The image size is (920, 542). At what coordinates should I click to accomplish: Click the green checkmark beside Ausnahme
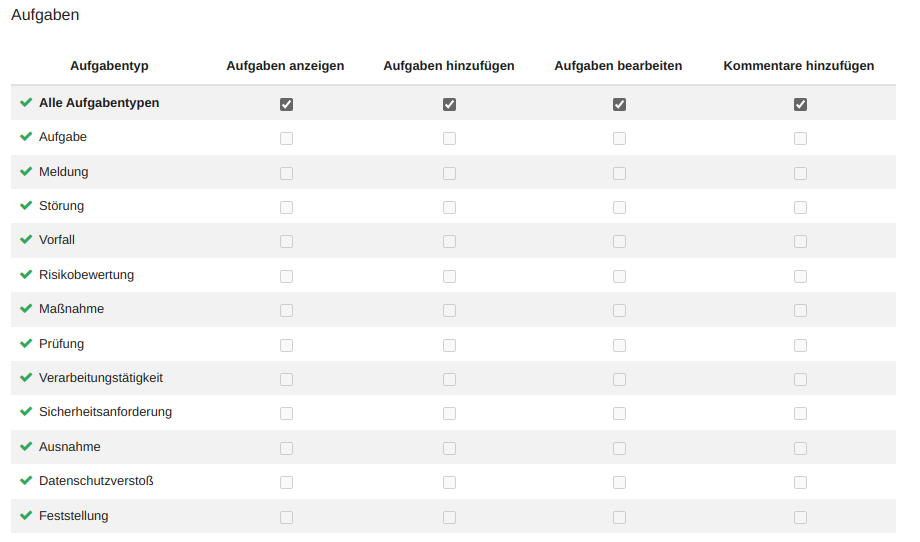pos(26,447)
